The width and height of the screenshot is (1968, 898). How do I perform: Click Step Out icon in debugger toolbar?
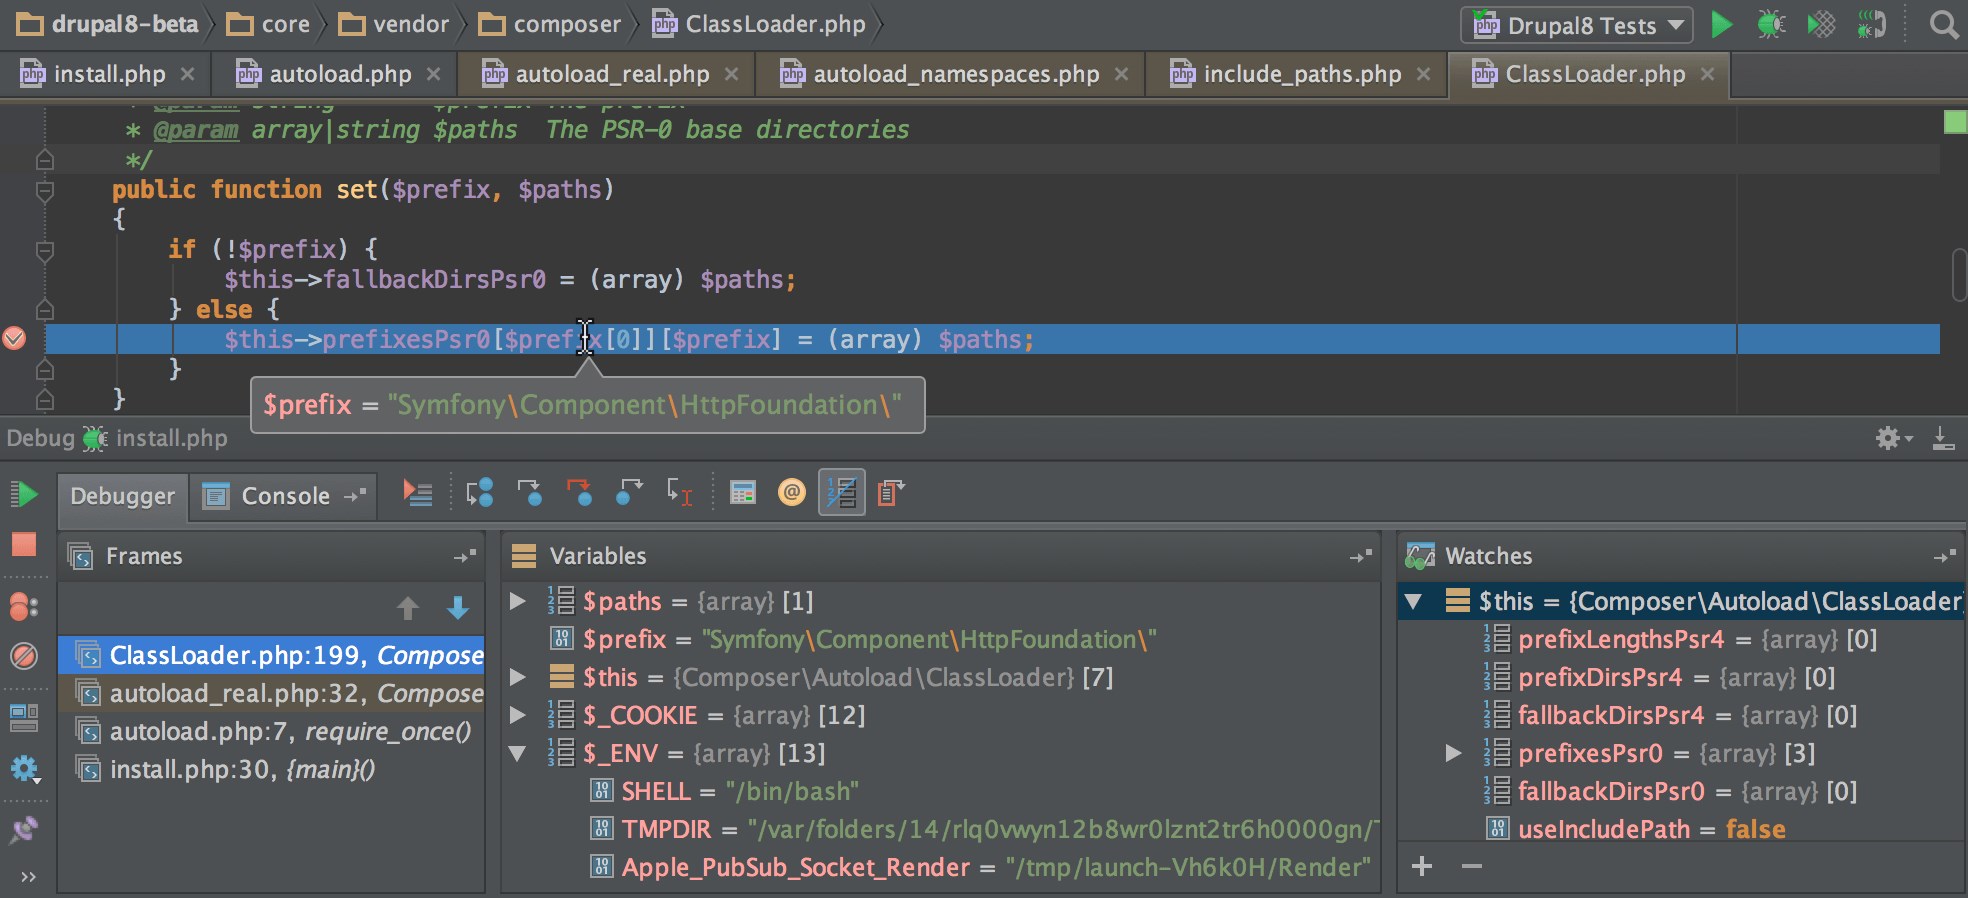click(x=629, y=493)
